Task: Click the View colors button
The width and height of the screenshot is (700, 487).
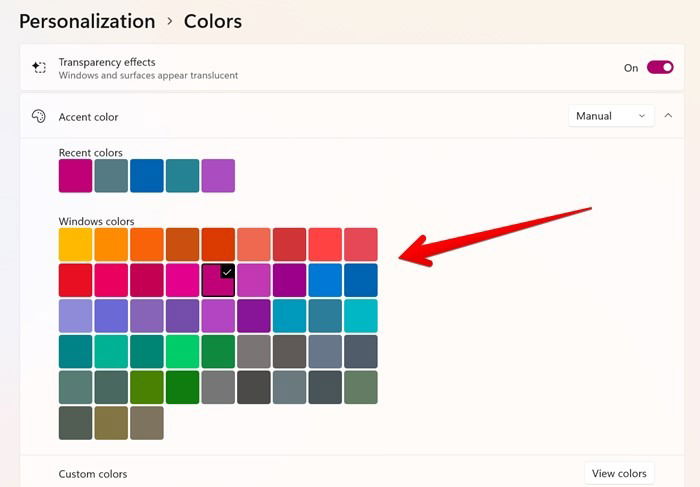Action: [x=619, y=473]
